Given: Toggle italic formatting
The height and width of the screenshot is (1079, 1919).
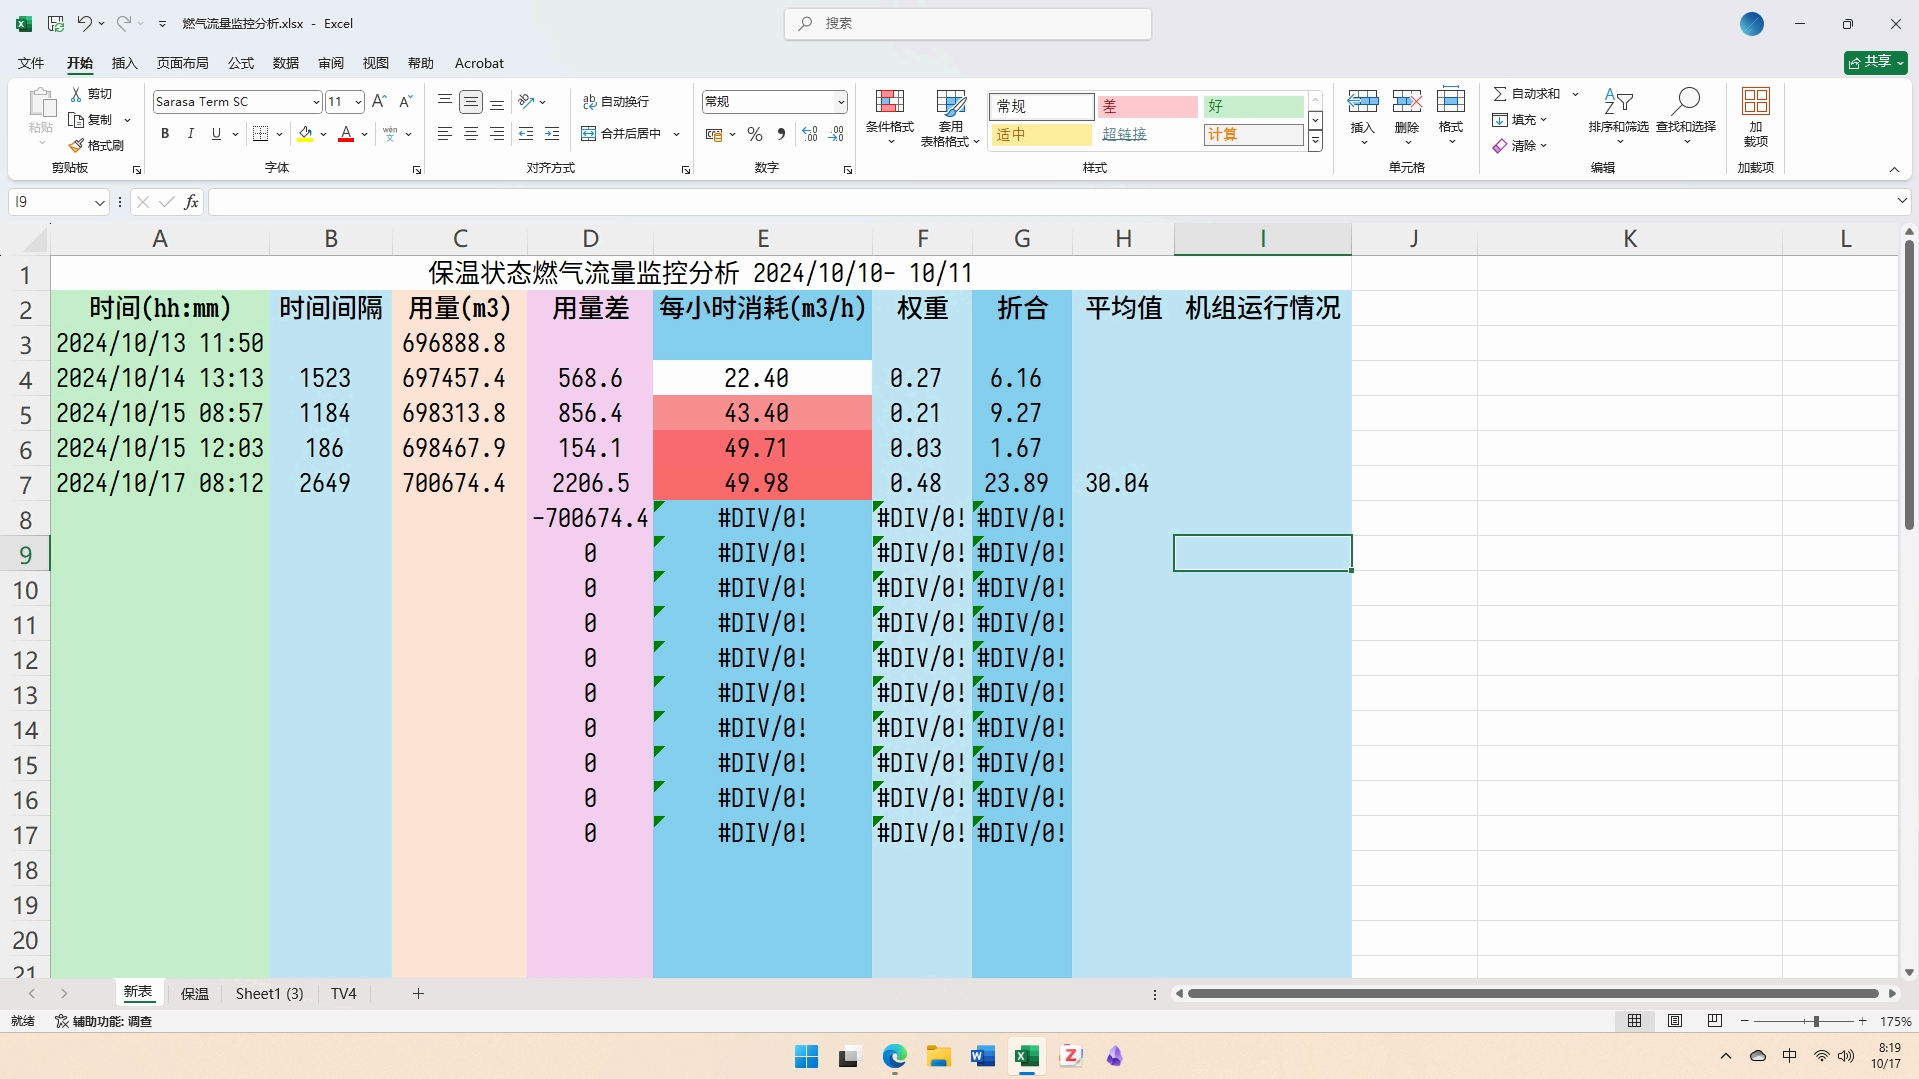Looking at the screenshot, I should [x=190, y=134].
